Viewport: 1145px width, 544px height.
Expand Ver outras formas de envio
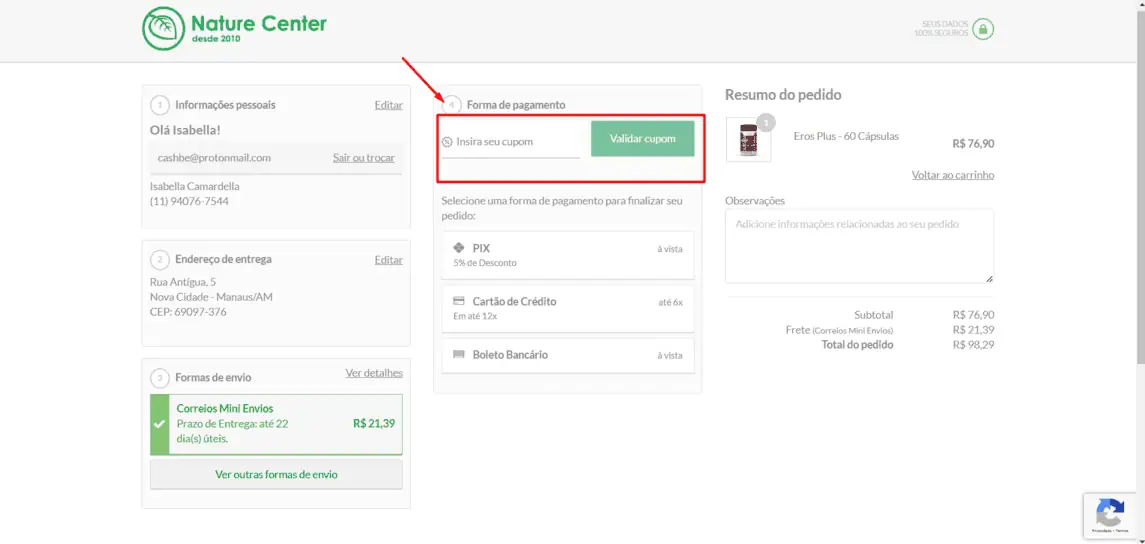pos(276,474)
